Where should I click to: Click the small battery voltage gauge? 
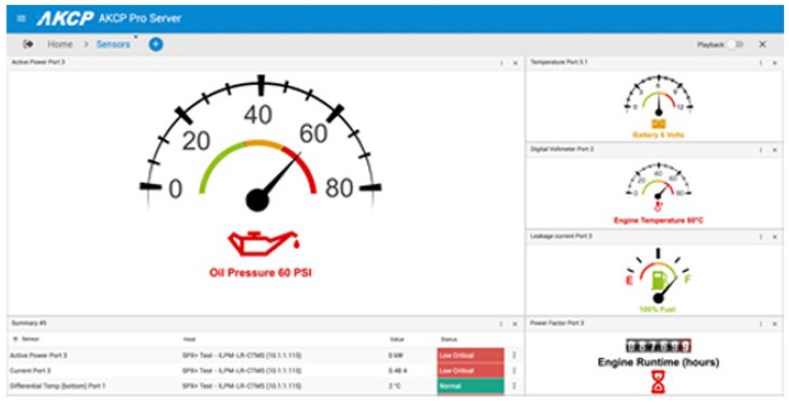[658, 95]
